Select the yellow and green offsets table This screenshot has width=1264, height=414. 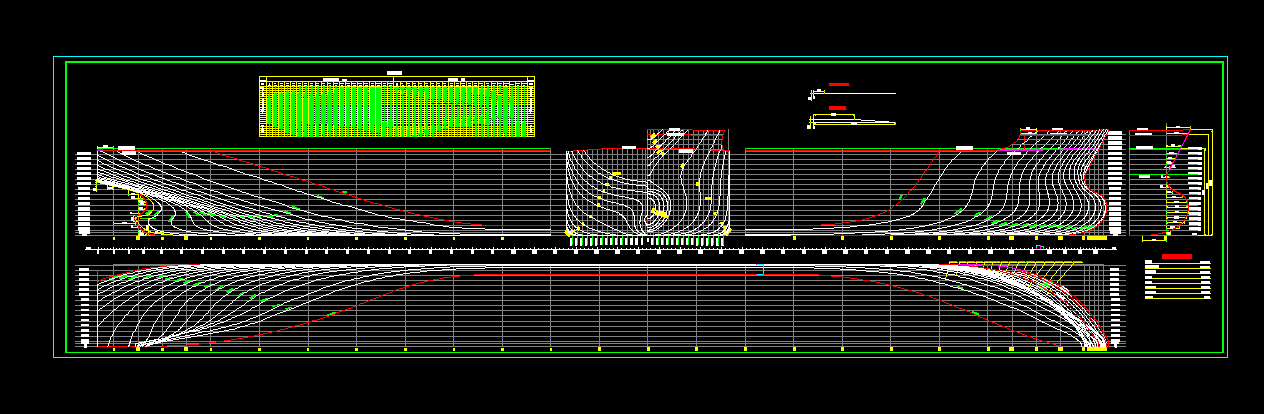pos(397,106)
